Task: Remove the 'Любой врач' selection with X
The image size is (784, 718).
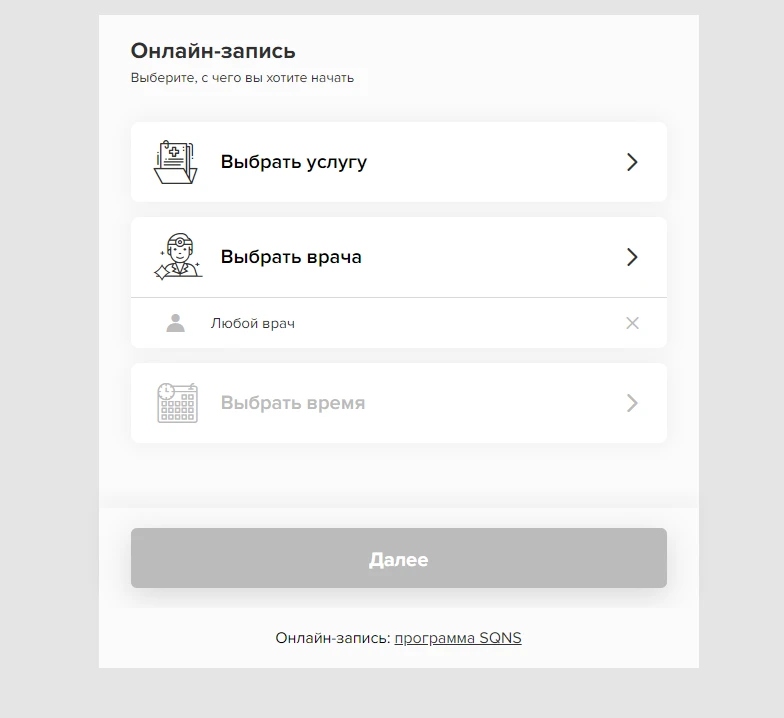Action: point(632,323)
